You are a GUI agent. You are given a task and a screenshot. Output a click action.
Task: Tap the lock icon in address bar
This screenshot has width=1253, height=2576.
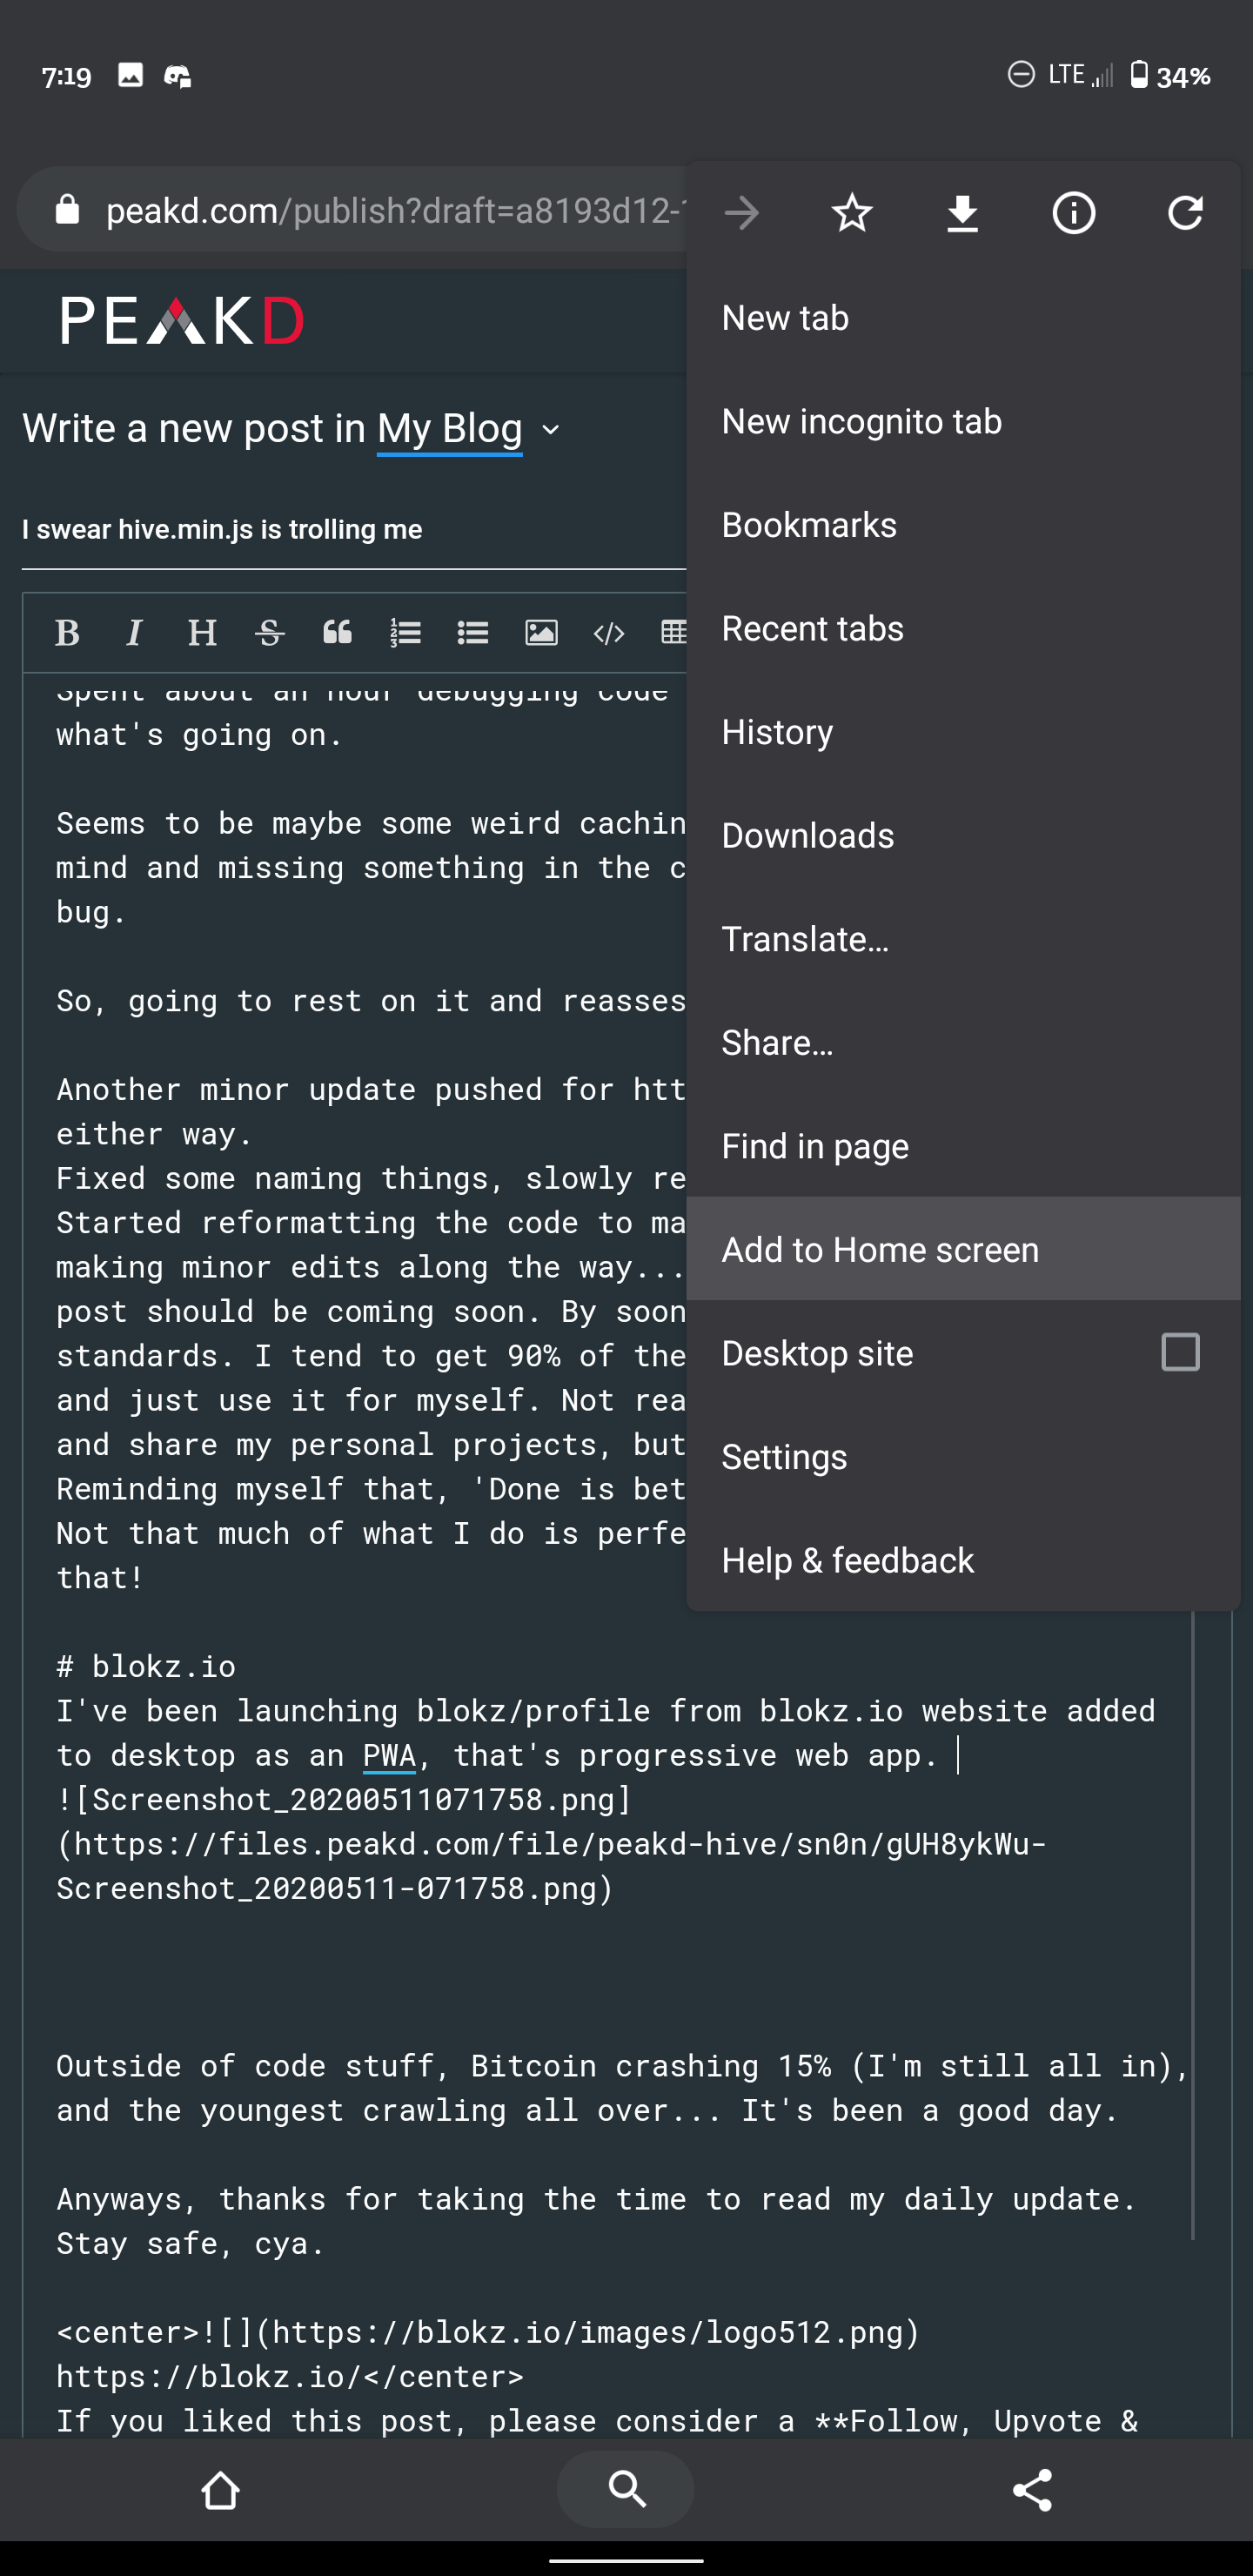pyautogui.click(x=67, y=210)
